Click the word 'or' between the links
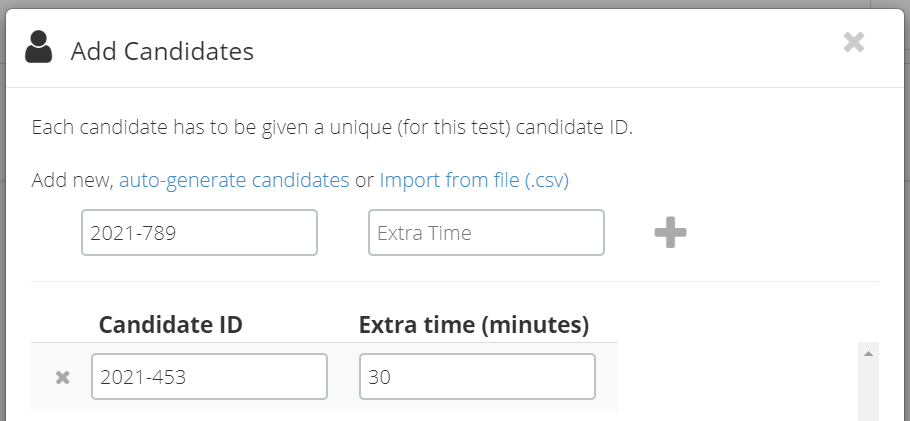 (x=364, y=181)
